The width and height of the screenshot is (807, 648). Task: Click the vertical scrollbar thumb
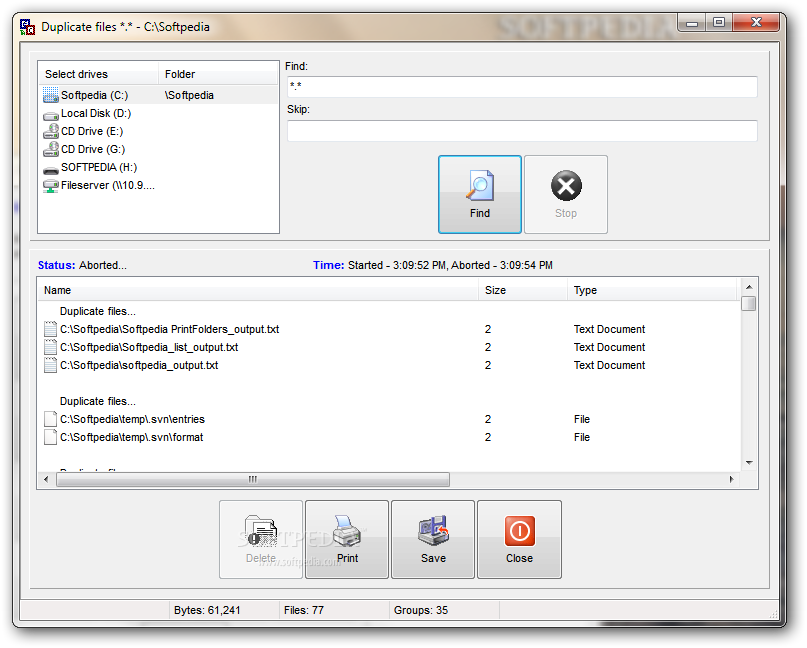coord(749,303)
